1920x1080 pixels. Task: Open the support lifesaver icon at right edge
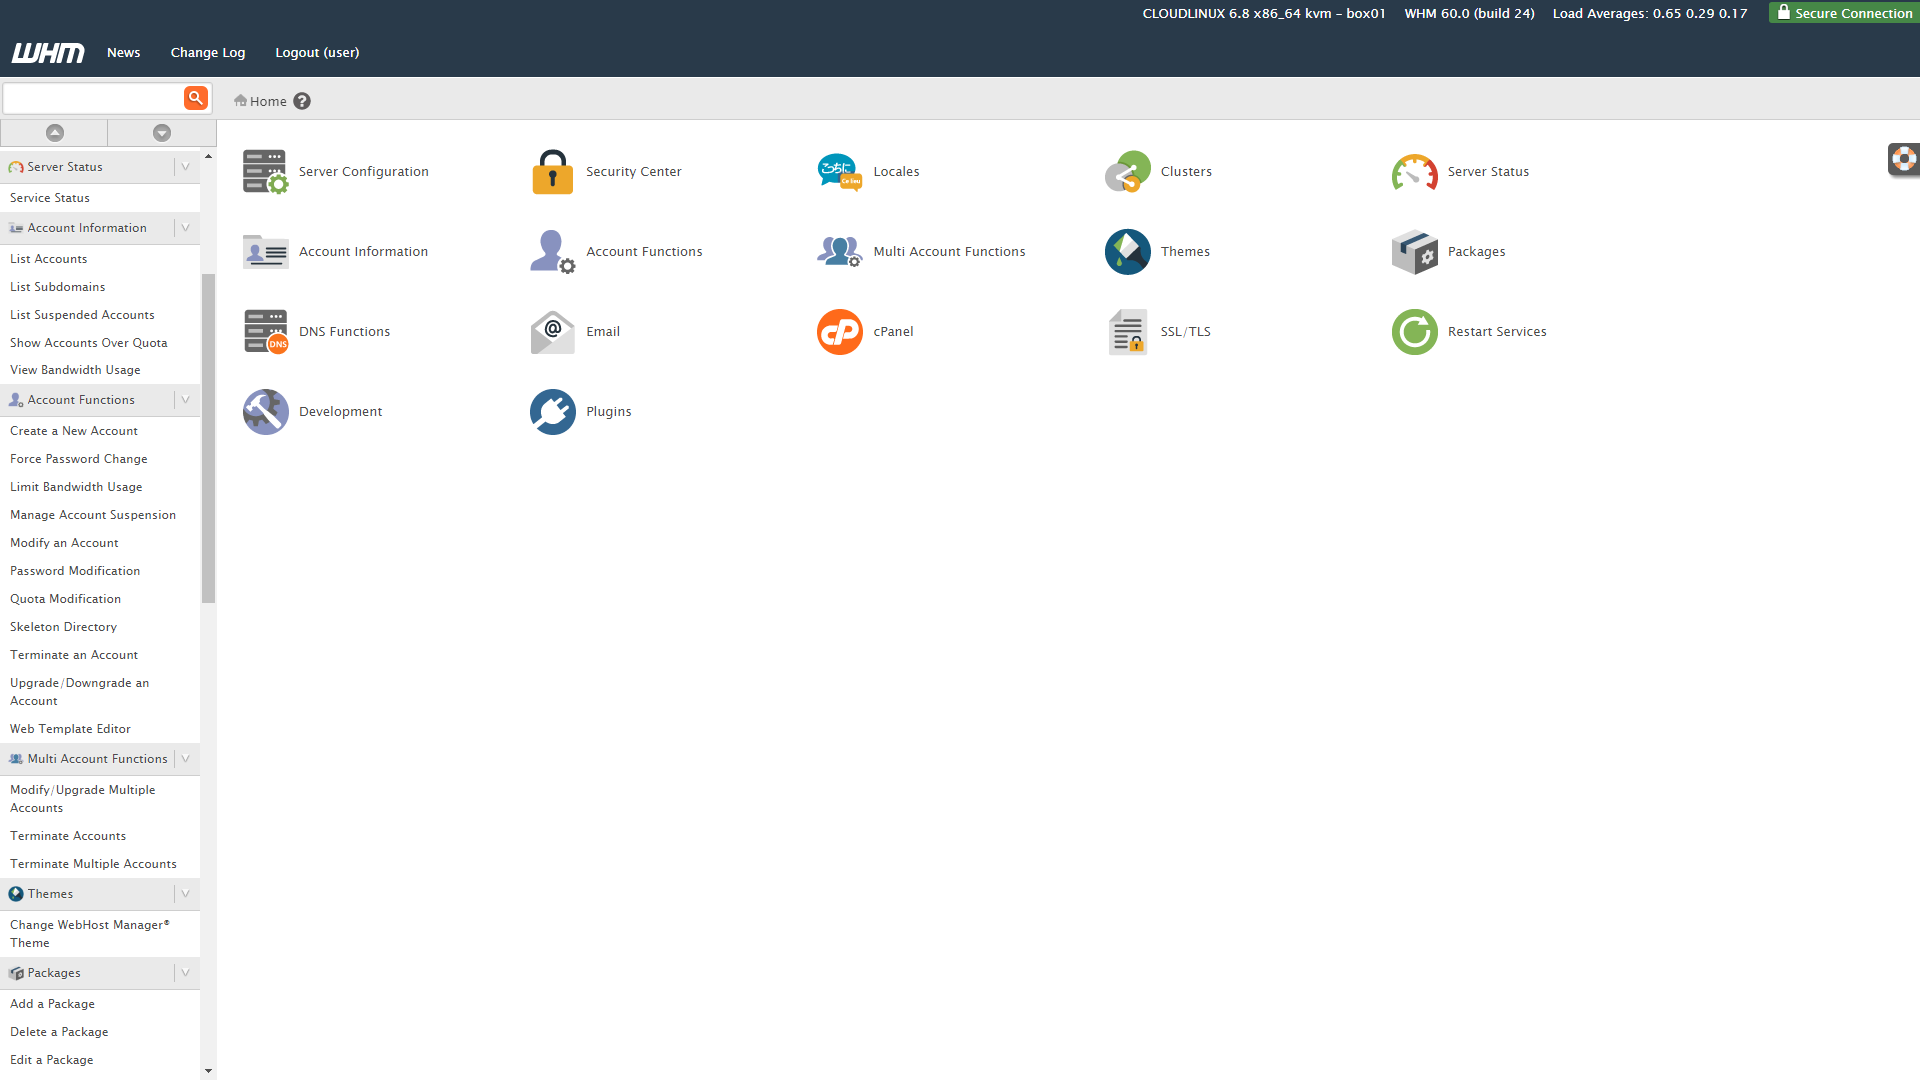pos(1904,159)
